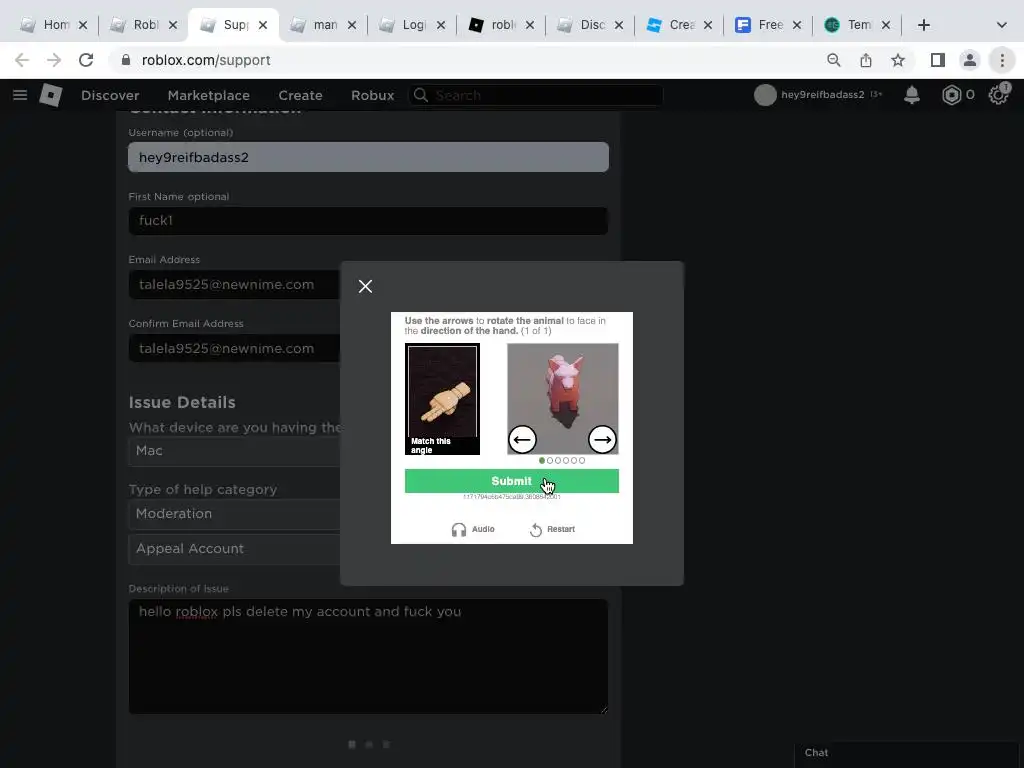The height and width of the screenshot is (768, 1024).
Task: Expand the tab search chevron
Action: (x=1002, y=25)
